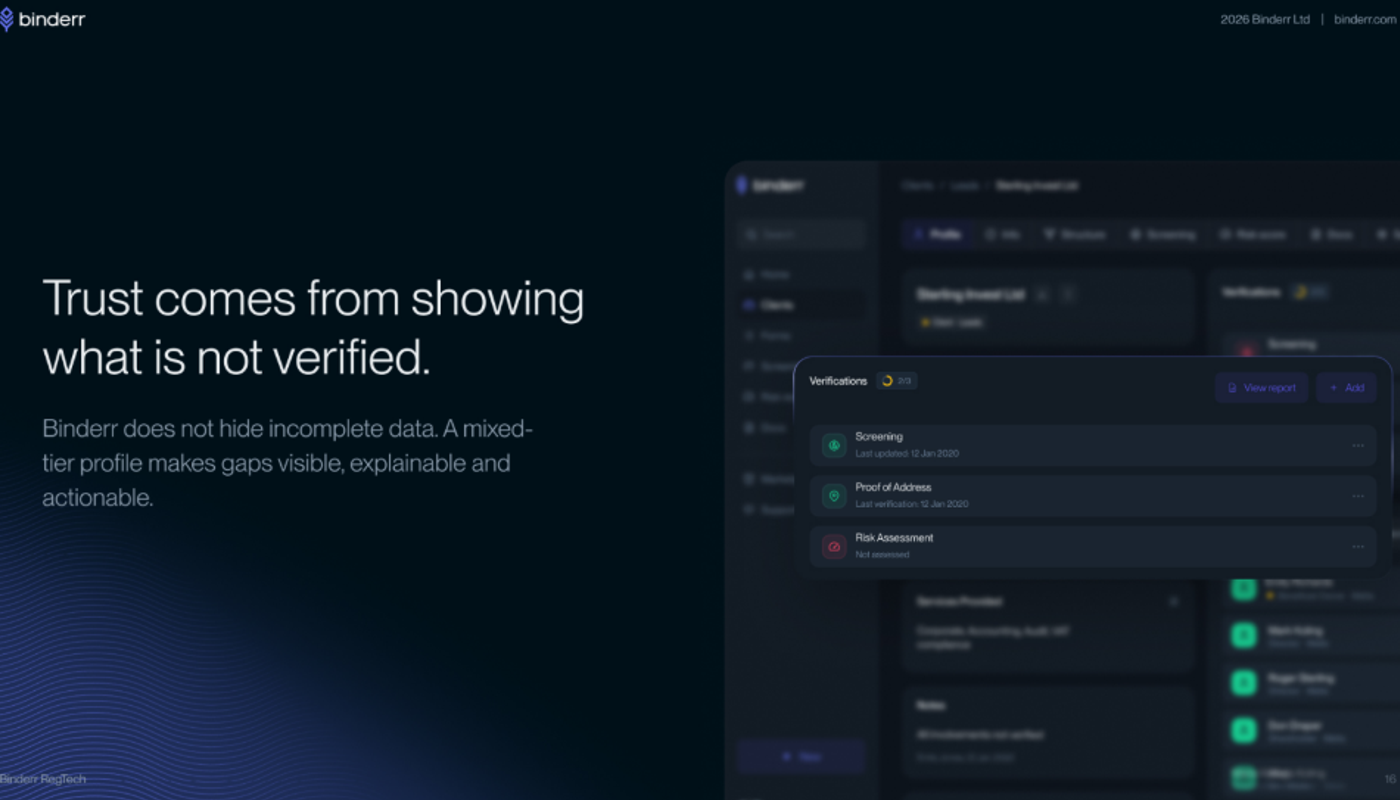This screenshot has width=1400, height=800.
Task: Click the slide number 16 in the corner
Action: 1390,779
